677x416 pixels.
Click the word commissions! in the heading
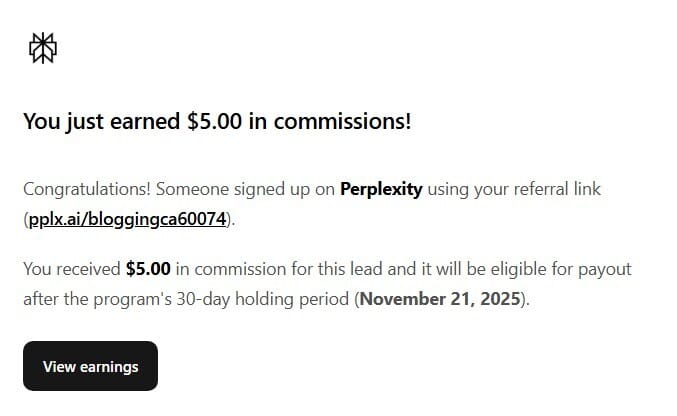[342, 122]
